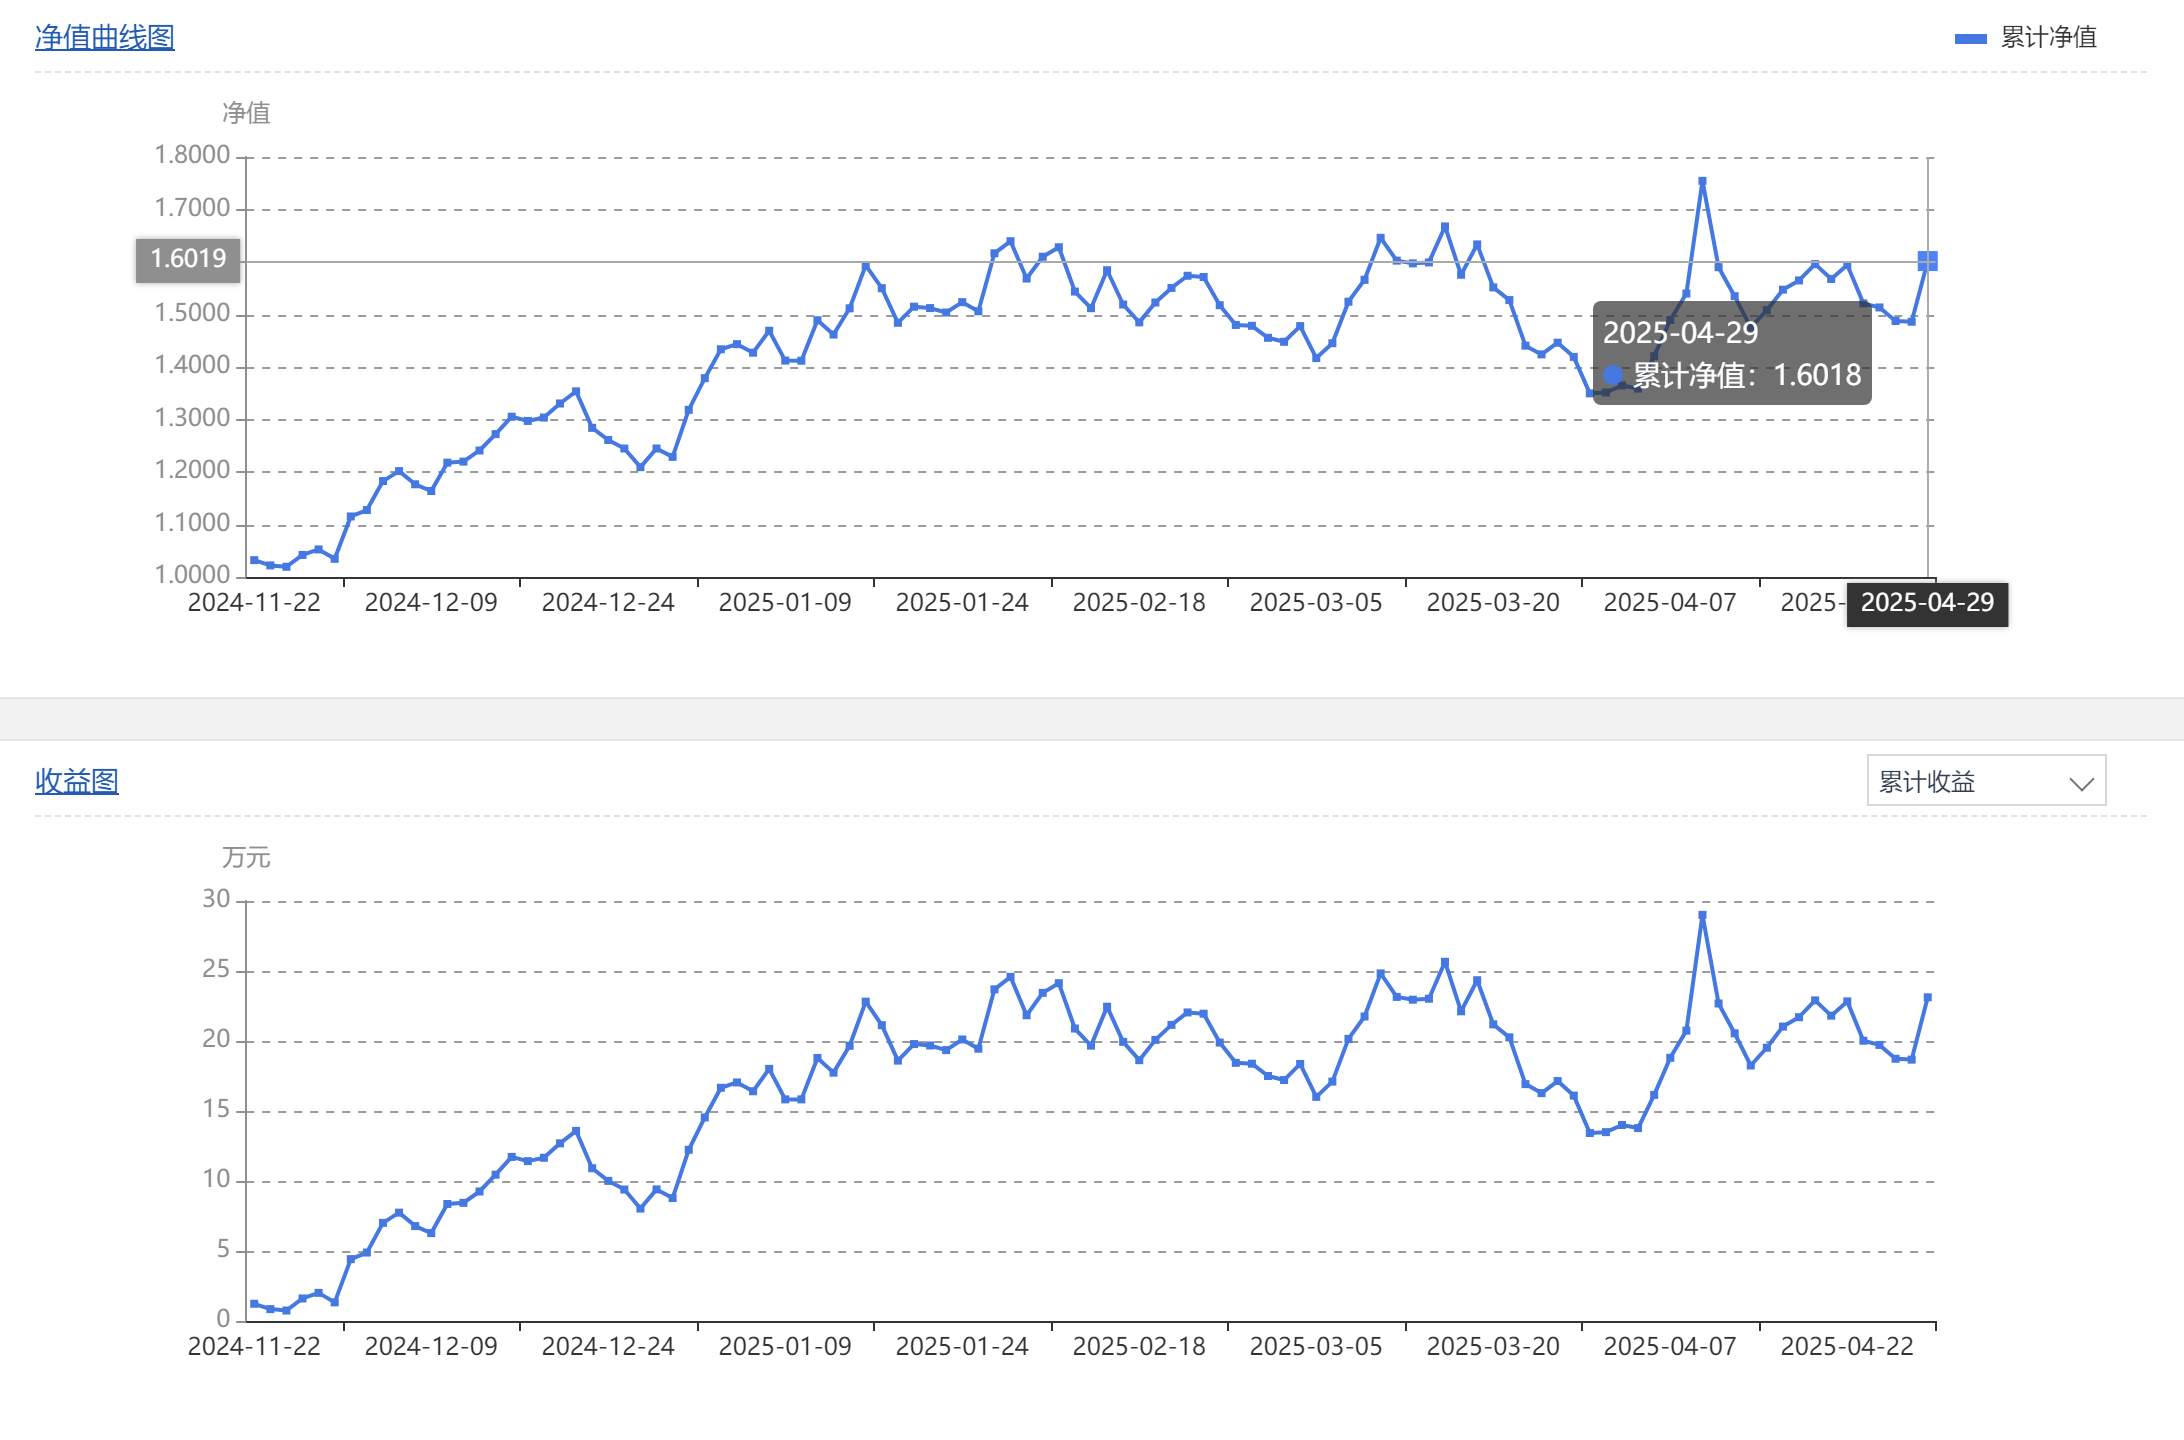Click the 2025-04-29 累计净值 tooltip box
2184x1440 pixels.
pos(1731,353)
